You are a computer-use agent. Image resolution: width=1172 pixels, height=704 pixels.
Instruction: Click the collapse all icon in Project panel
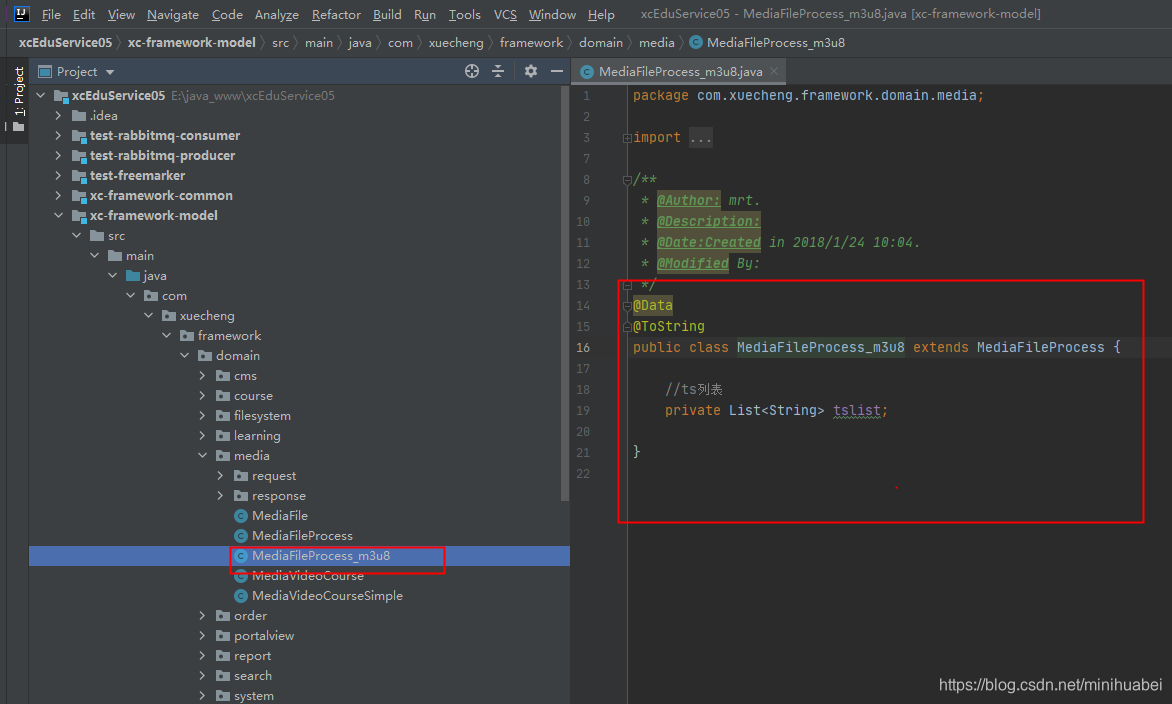coord(498,71)
